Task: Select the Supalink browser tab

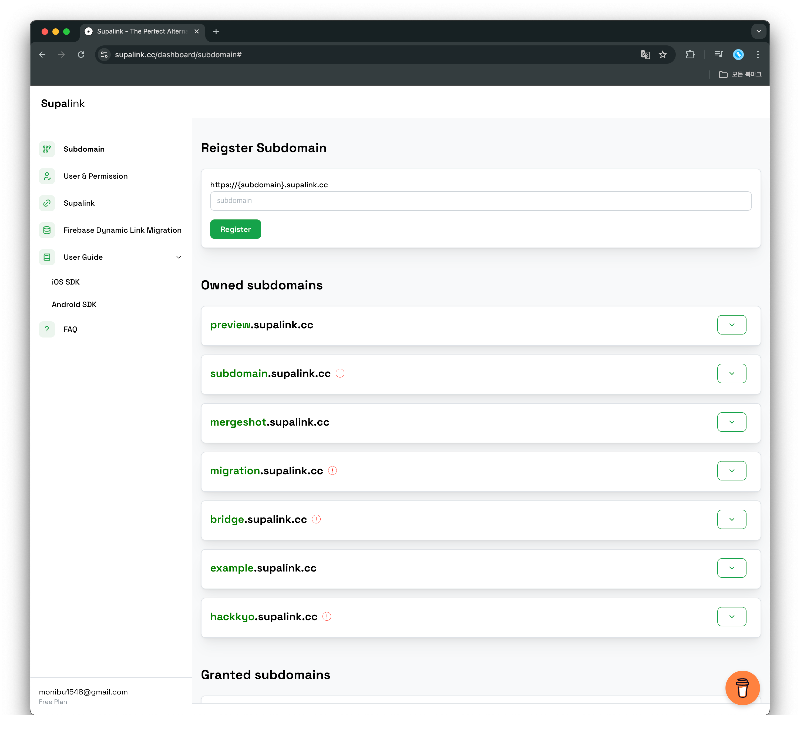Action: 142,32
